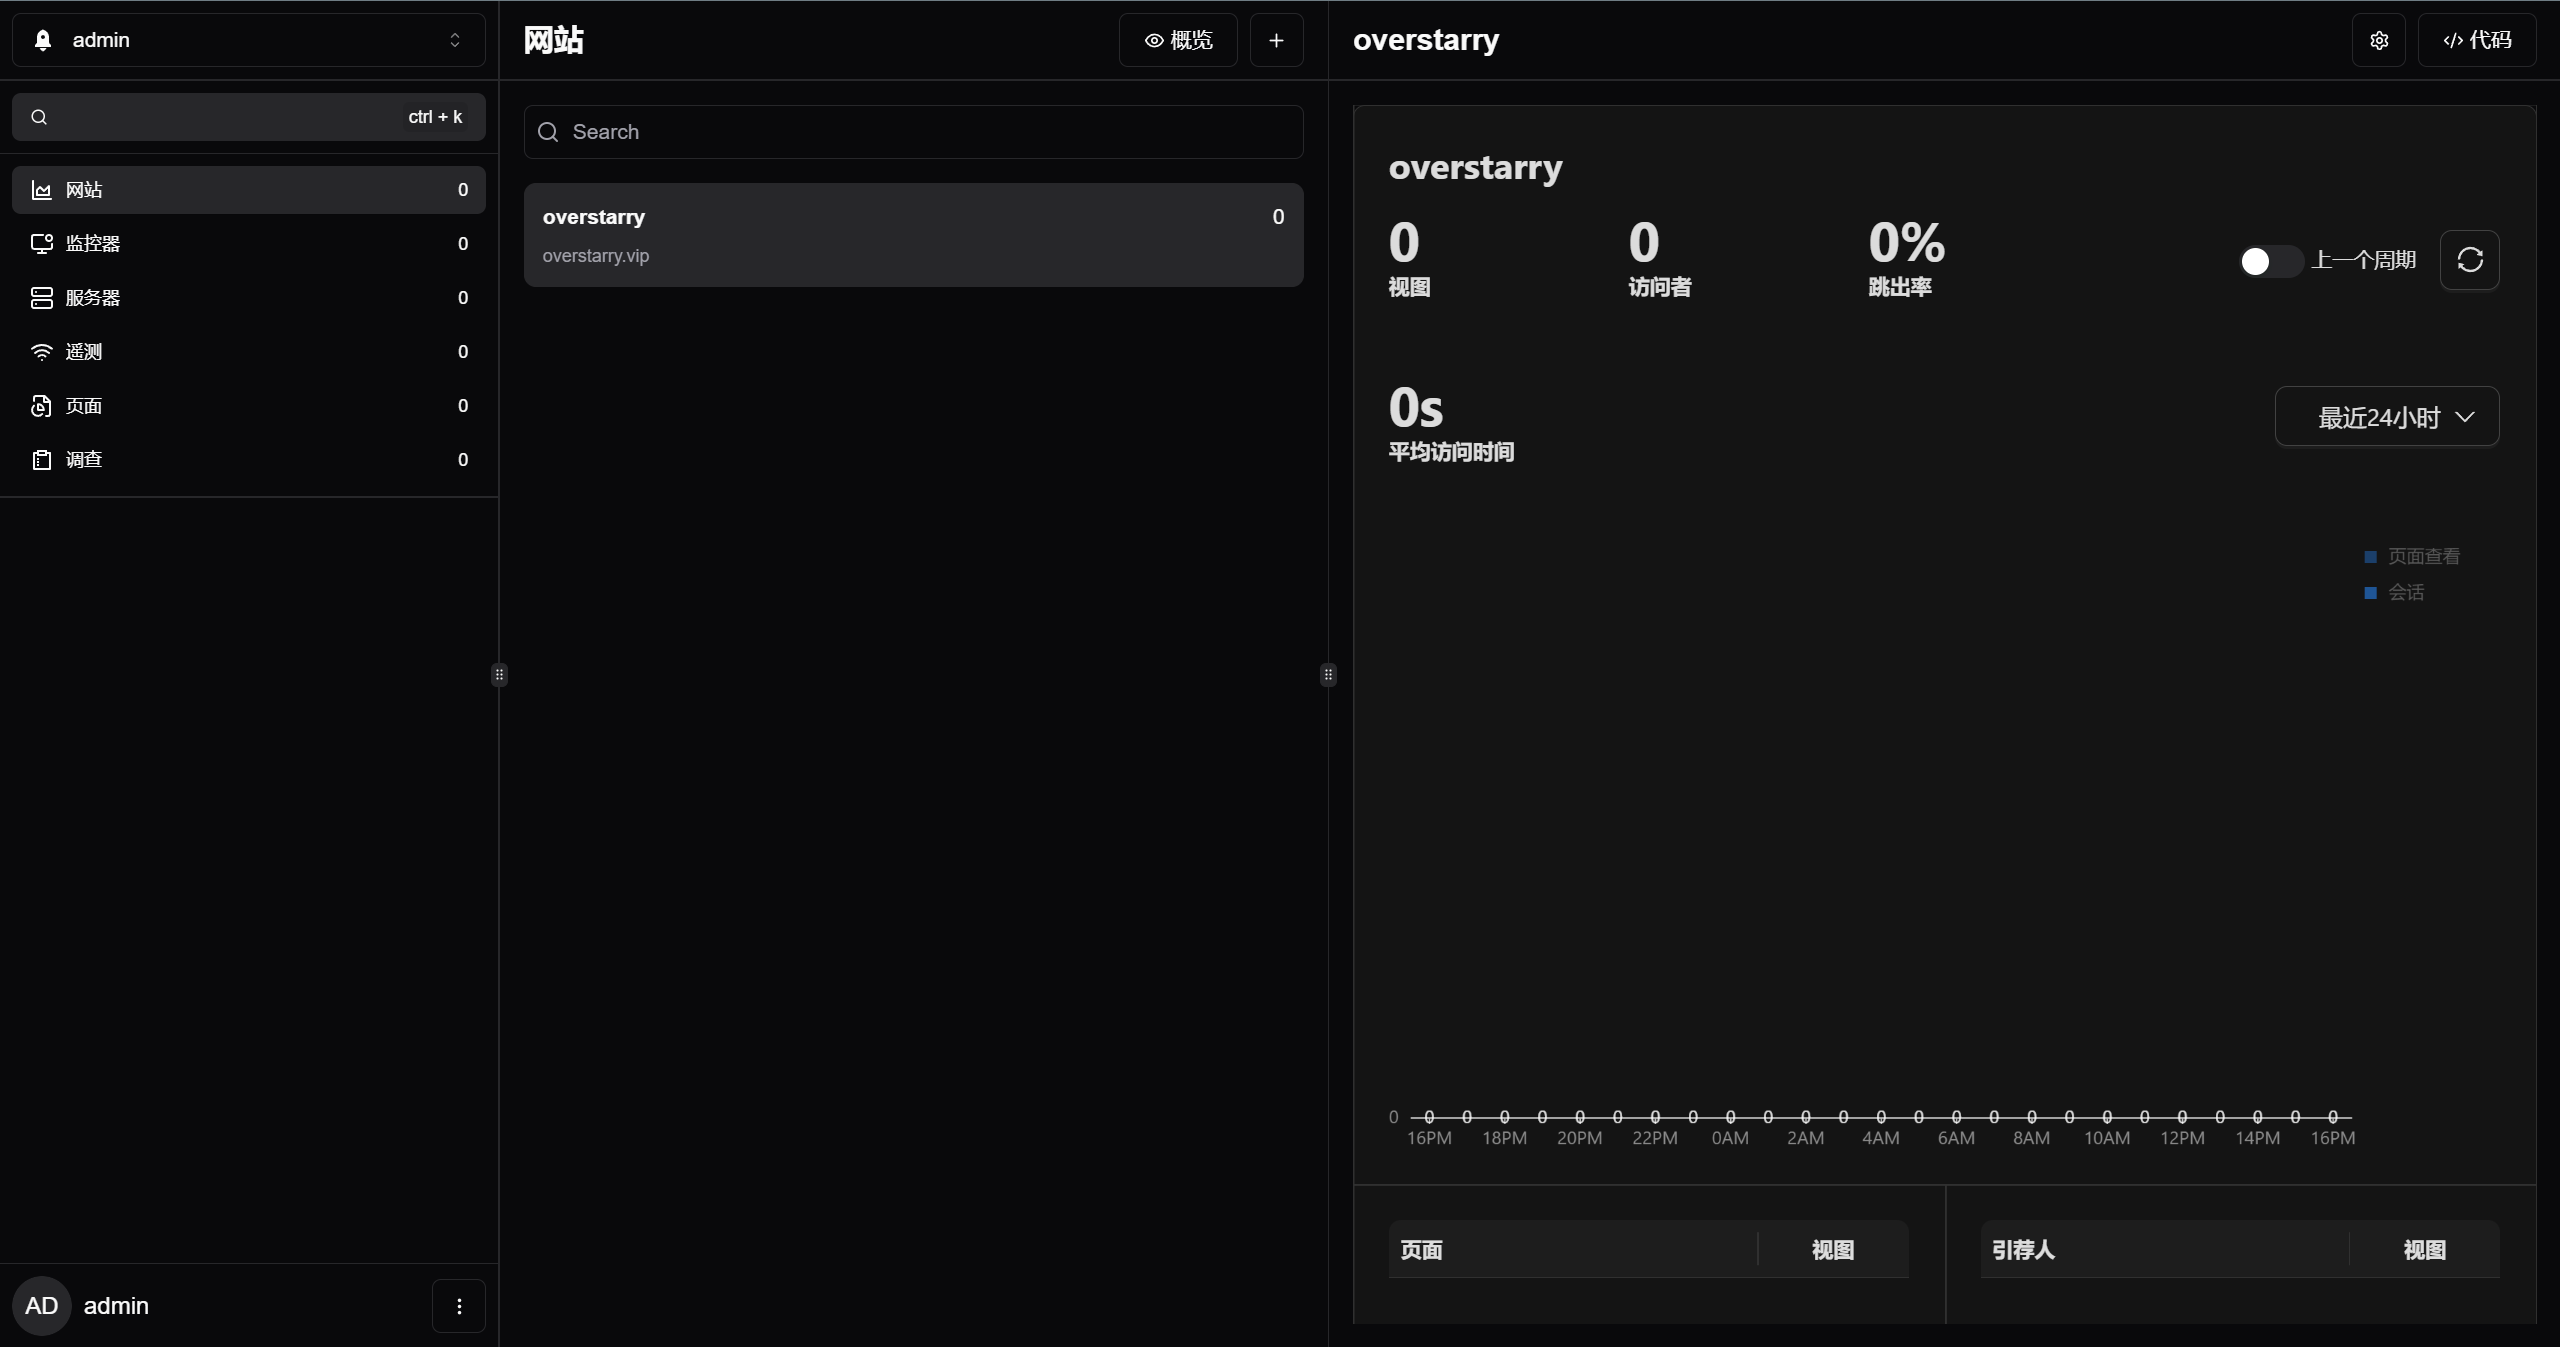The height and width of the screenshot is (1347, 2560).
Task: Click the settings gear icon for overstarry
Action: click(2379, 40)
